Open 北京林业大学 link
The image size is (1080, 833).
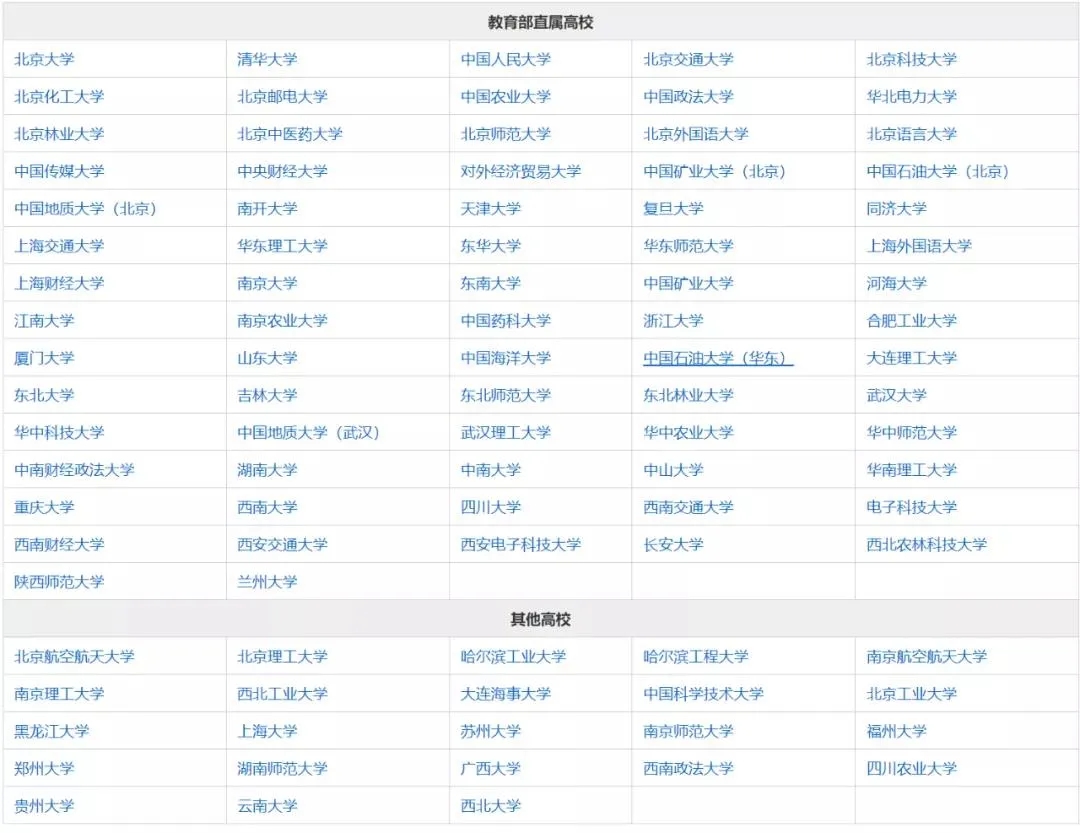(x=59, y=134)
